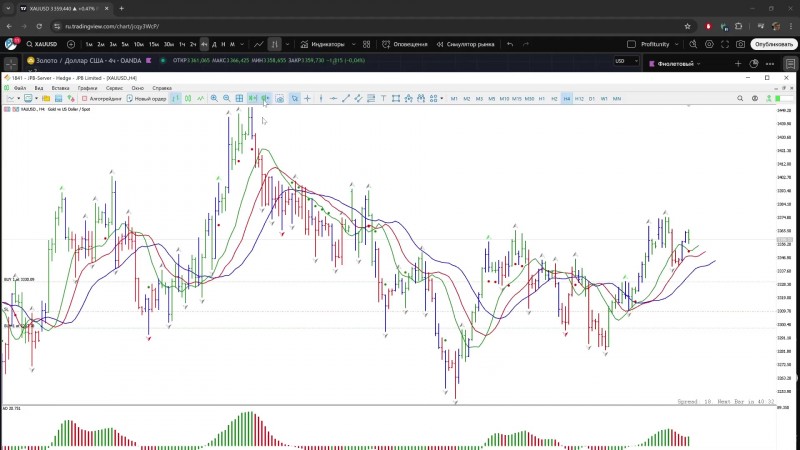
Task: Open the Вид menu
Action: point(39,88)
